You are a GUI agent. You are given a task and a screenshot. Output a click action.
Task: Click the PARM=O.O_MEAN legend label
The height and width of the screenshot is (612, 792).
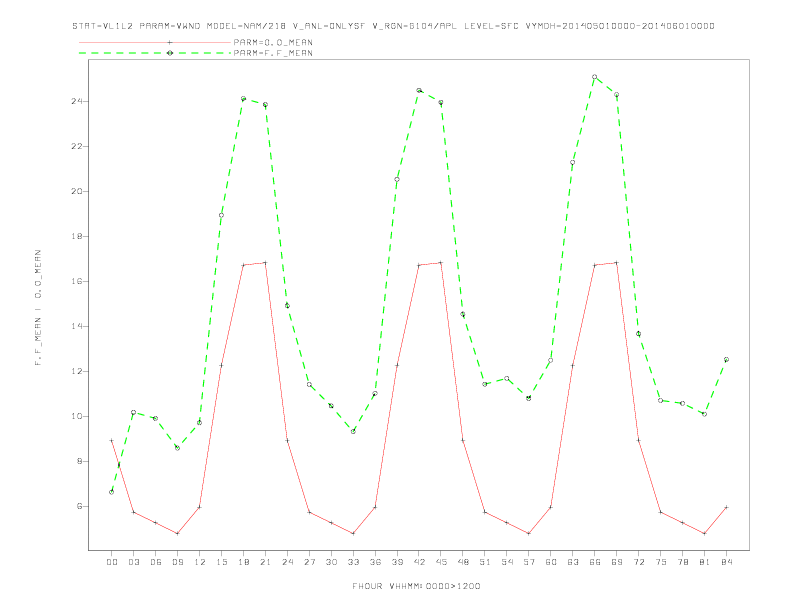click(273, 42)
